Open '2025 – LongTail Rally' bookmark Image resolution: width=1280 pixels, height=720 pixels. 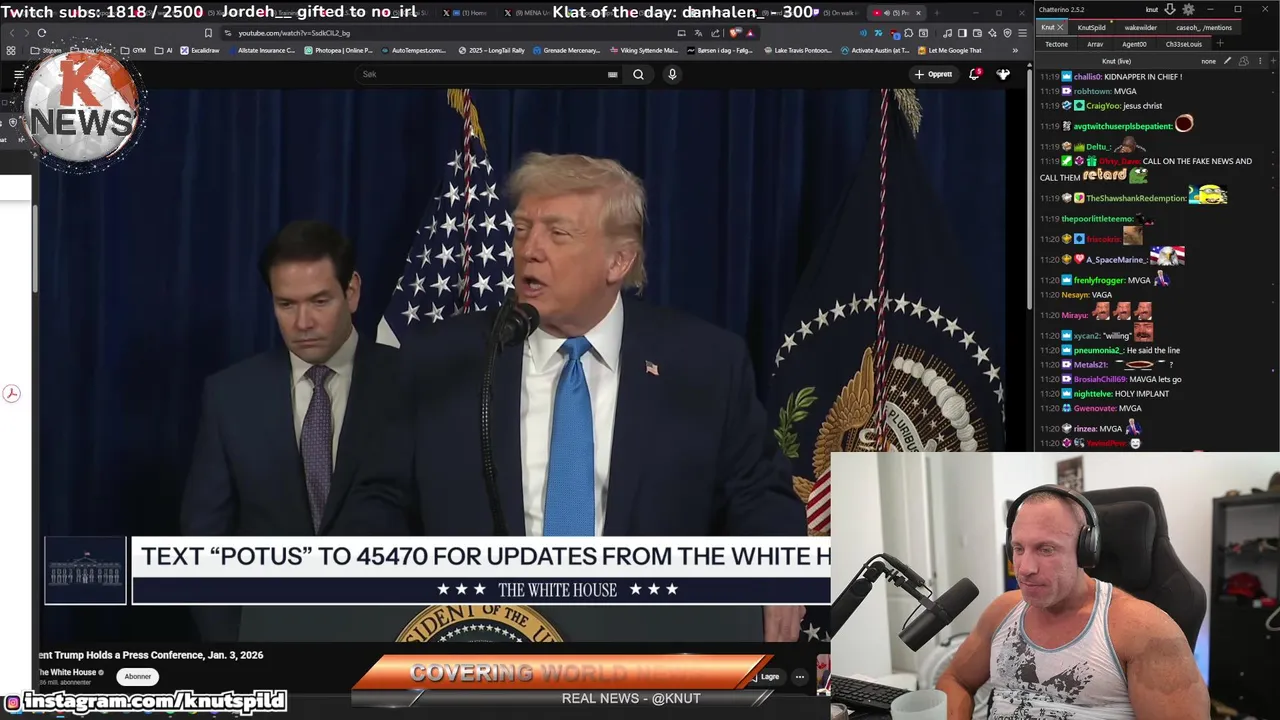491,50
